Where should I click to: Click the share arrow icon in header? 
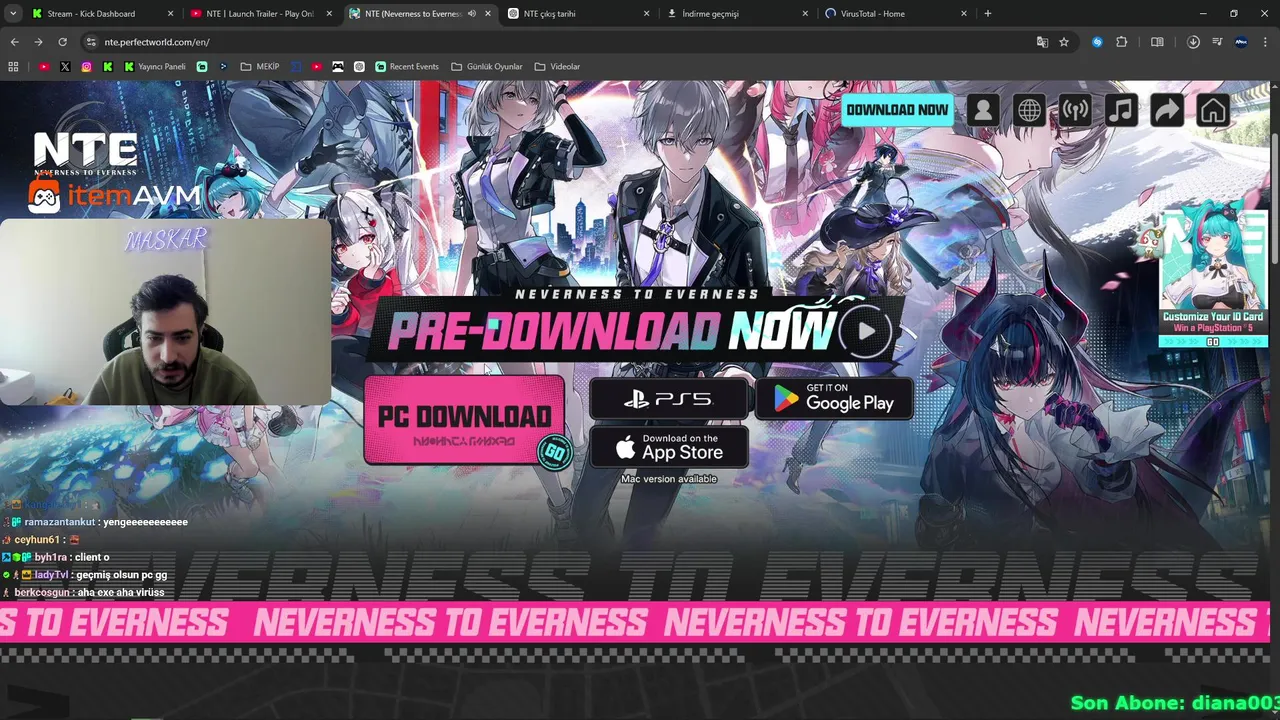pyautogui.click(x=1167, y=110)
